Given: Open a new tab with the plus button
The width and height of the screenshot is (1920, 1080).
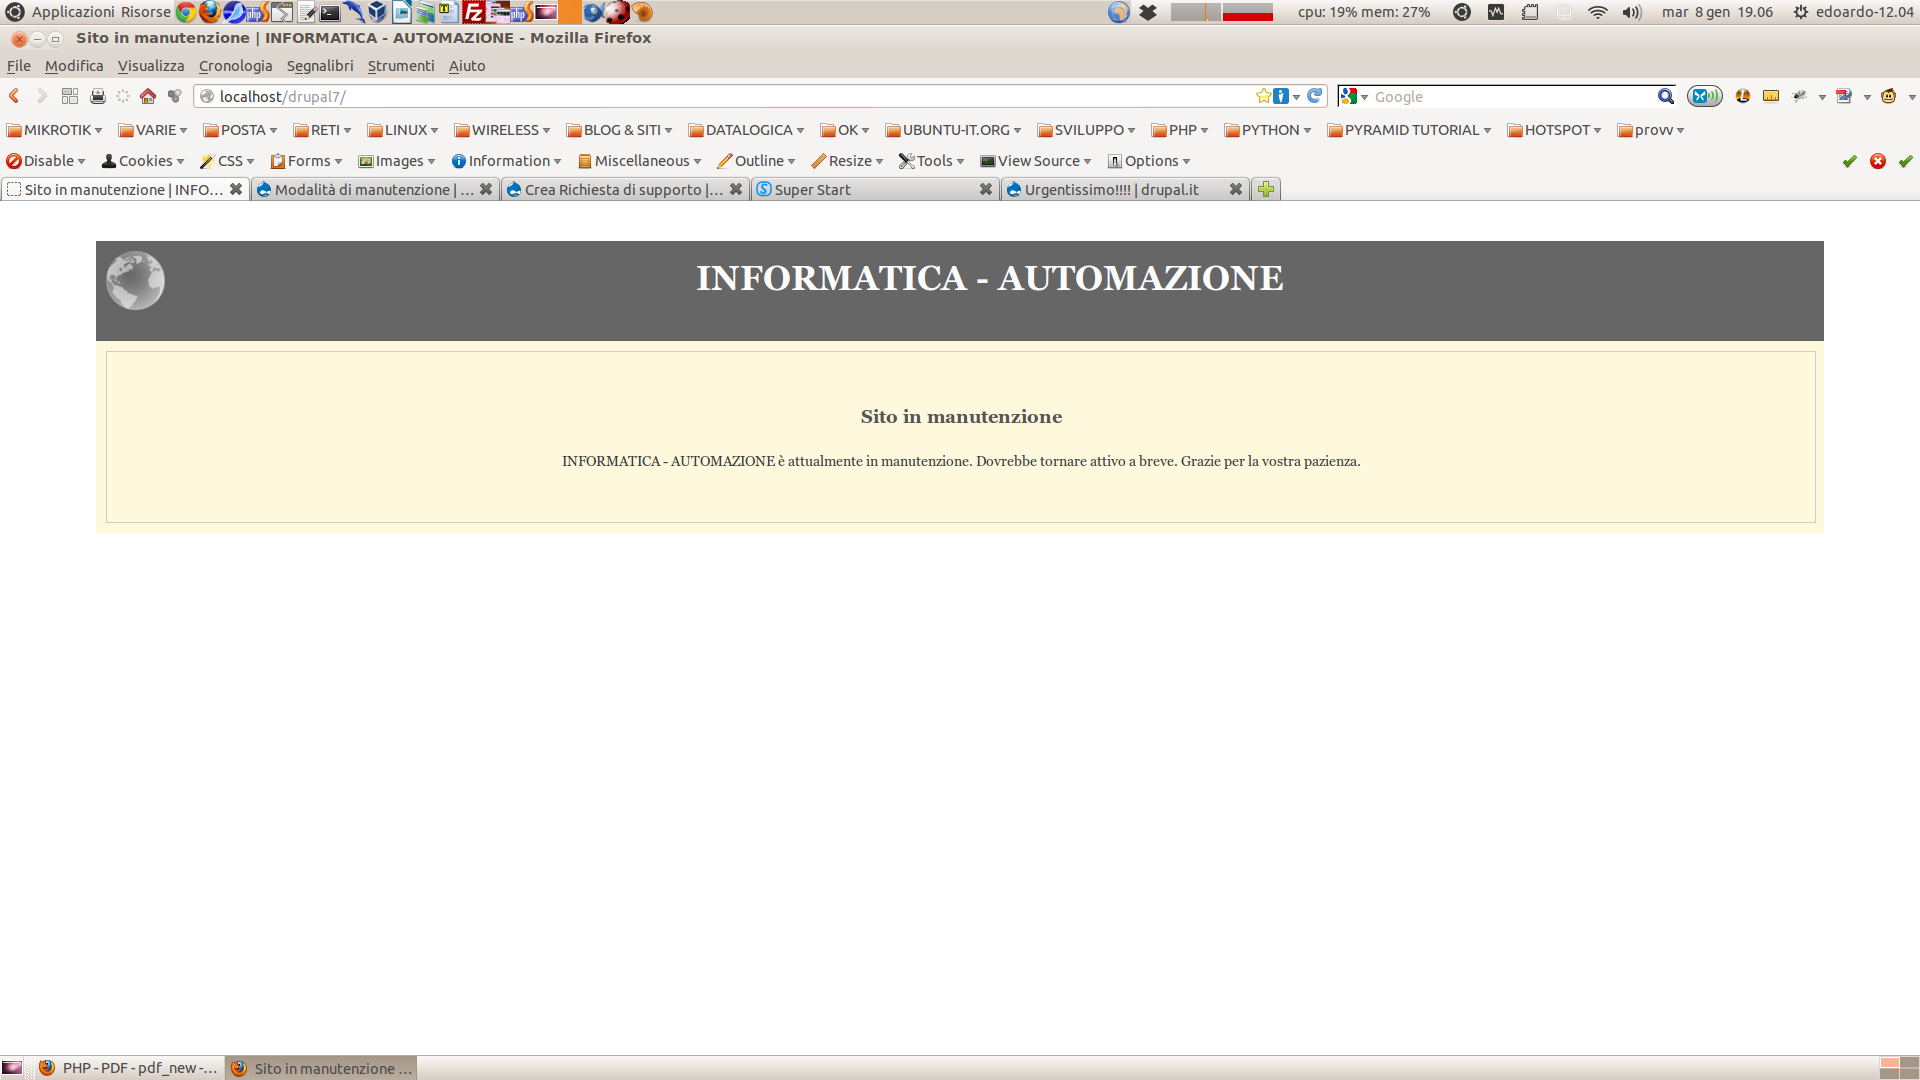Looking at the screenshot, I should [1266, 189].
